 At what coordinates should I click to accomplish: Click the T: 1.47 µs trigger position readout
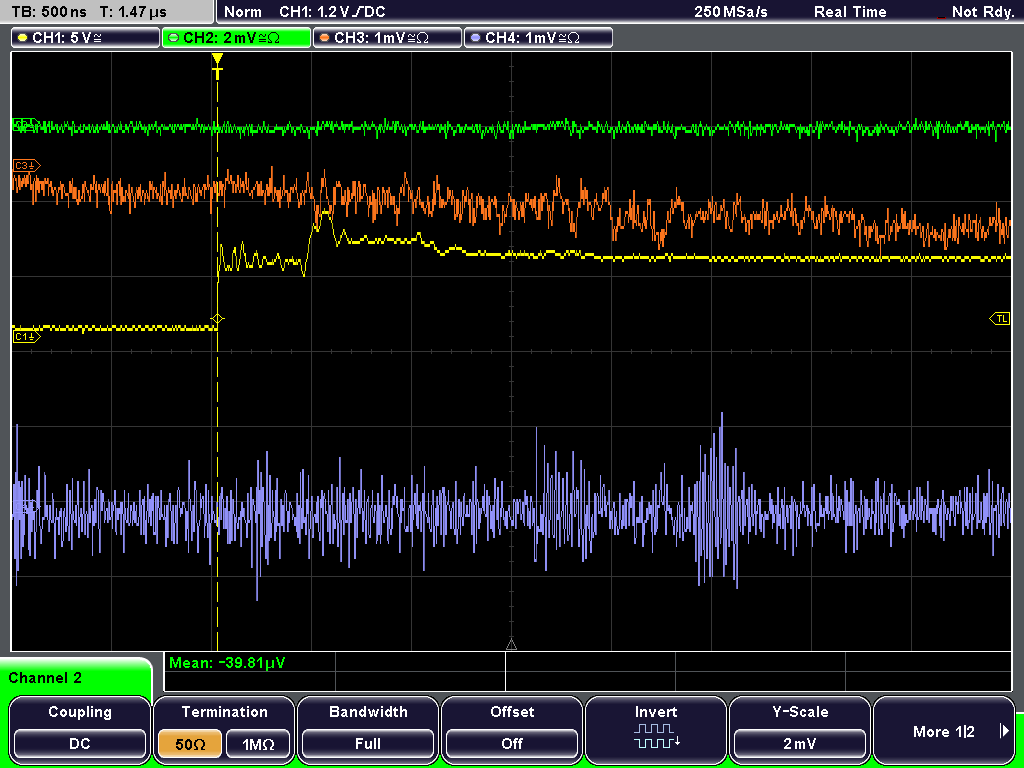(x=133, y=12)
